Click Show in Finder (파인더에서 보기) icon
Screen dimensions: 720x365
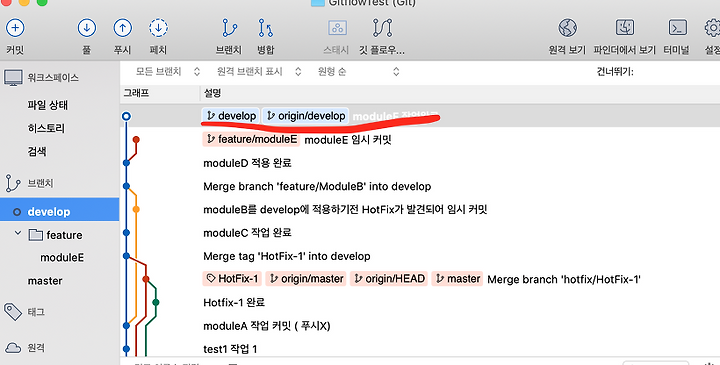point(624,28)
